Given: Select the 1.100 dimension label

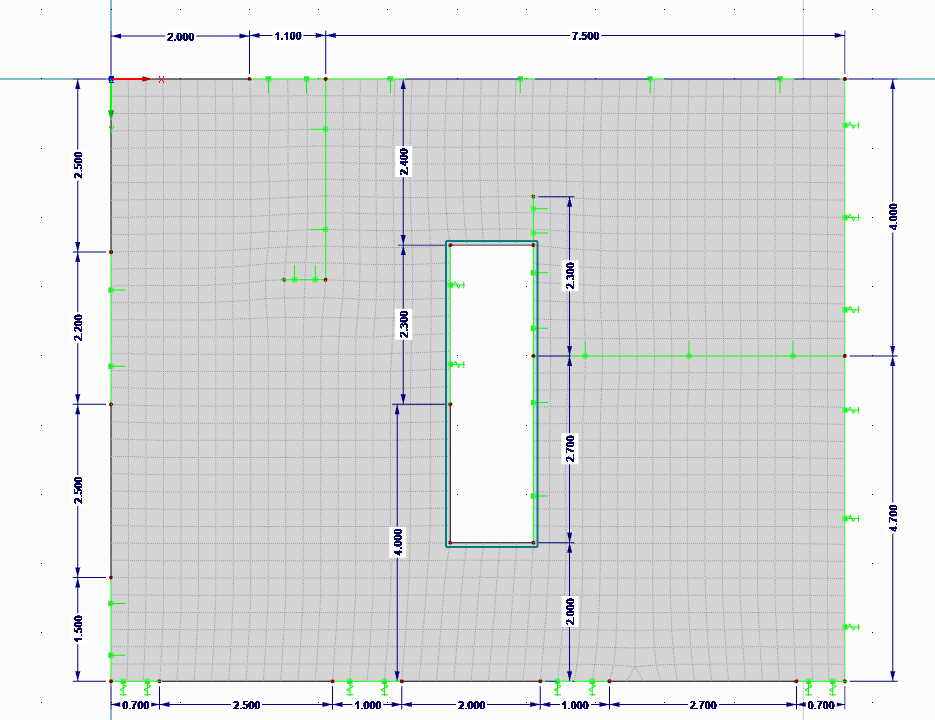Looking at the screenshot, I should tap(287, 36).
